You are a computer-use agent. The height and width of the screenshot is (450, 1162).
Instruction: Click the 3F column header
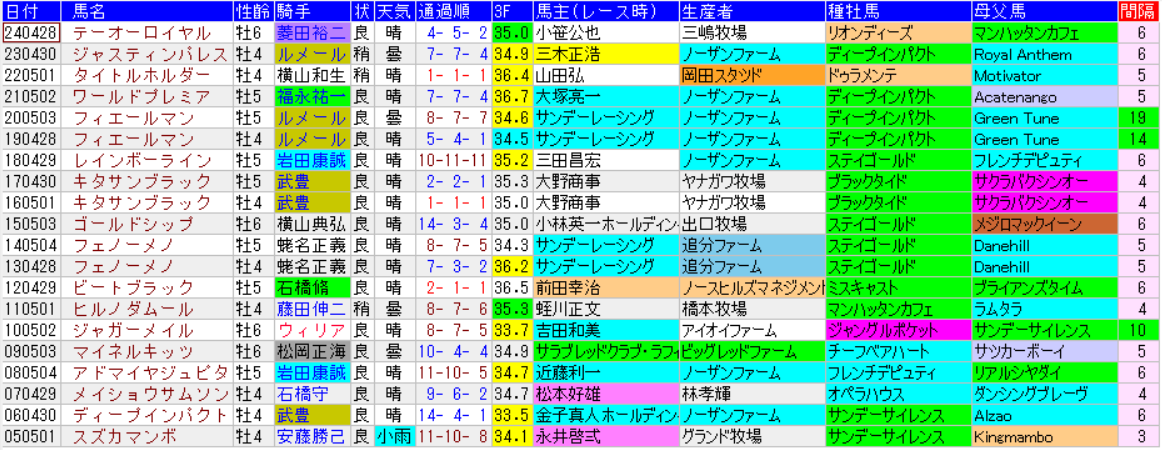pos(511,11)
